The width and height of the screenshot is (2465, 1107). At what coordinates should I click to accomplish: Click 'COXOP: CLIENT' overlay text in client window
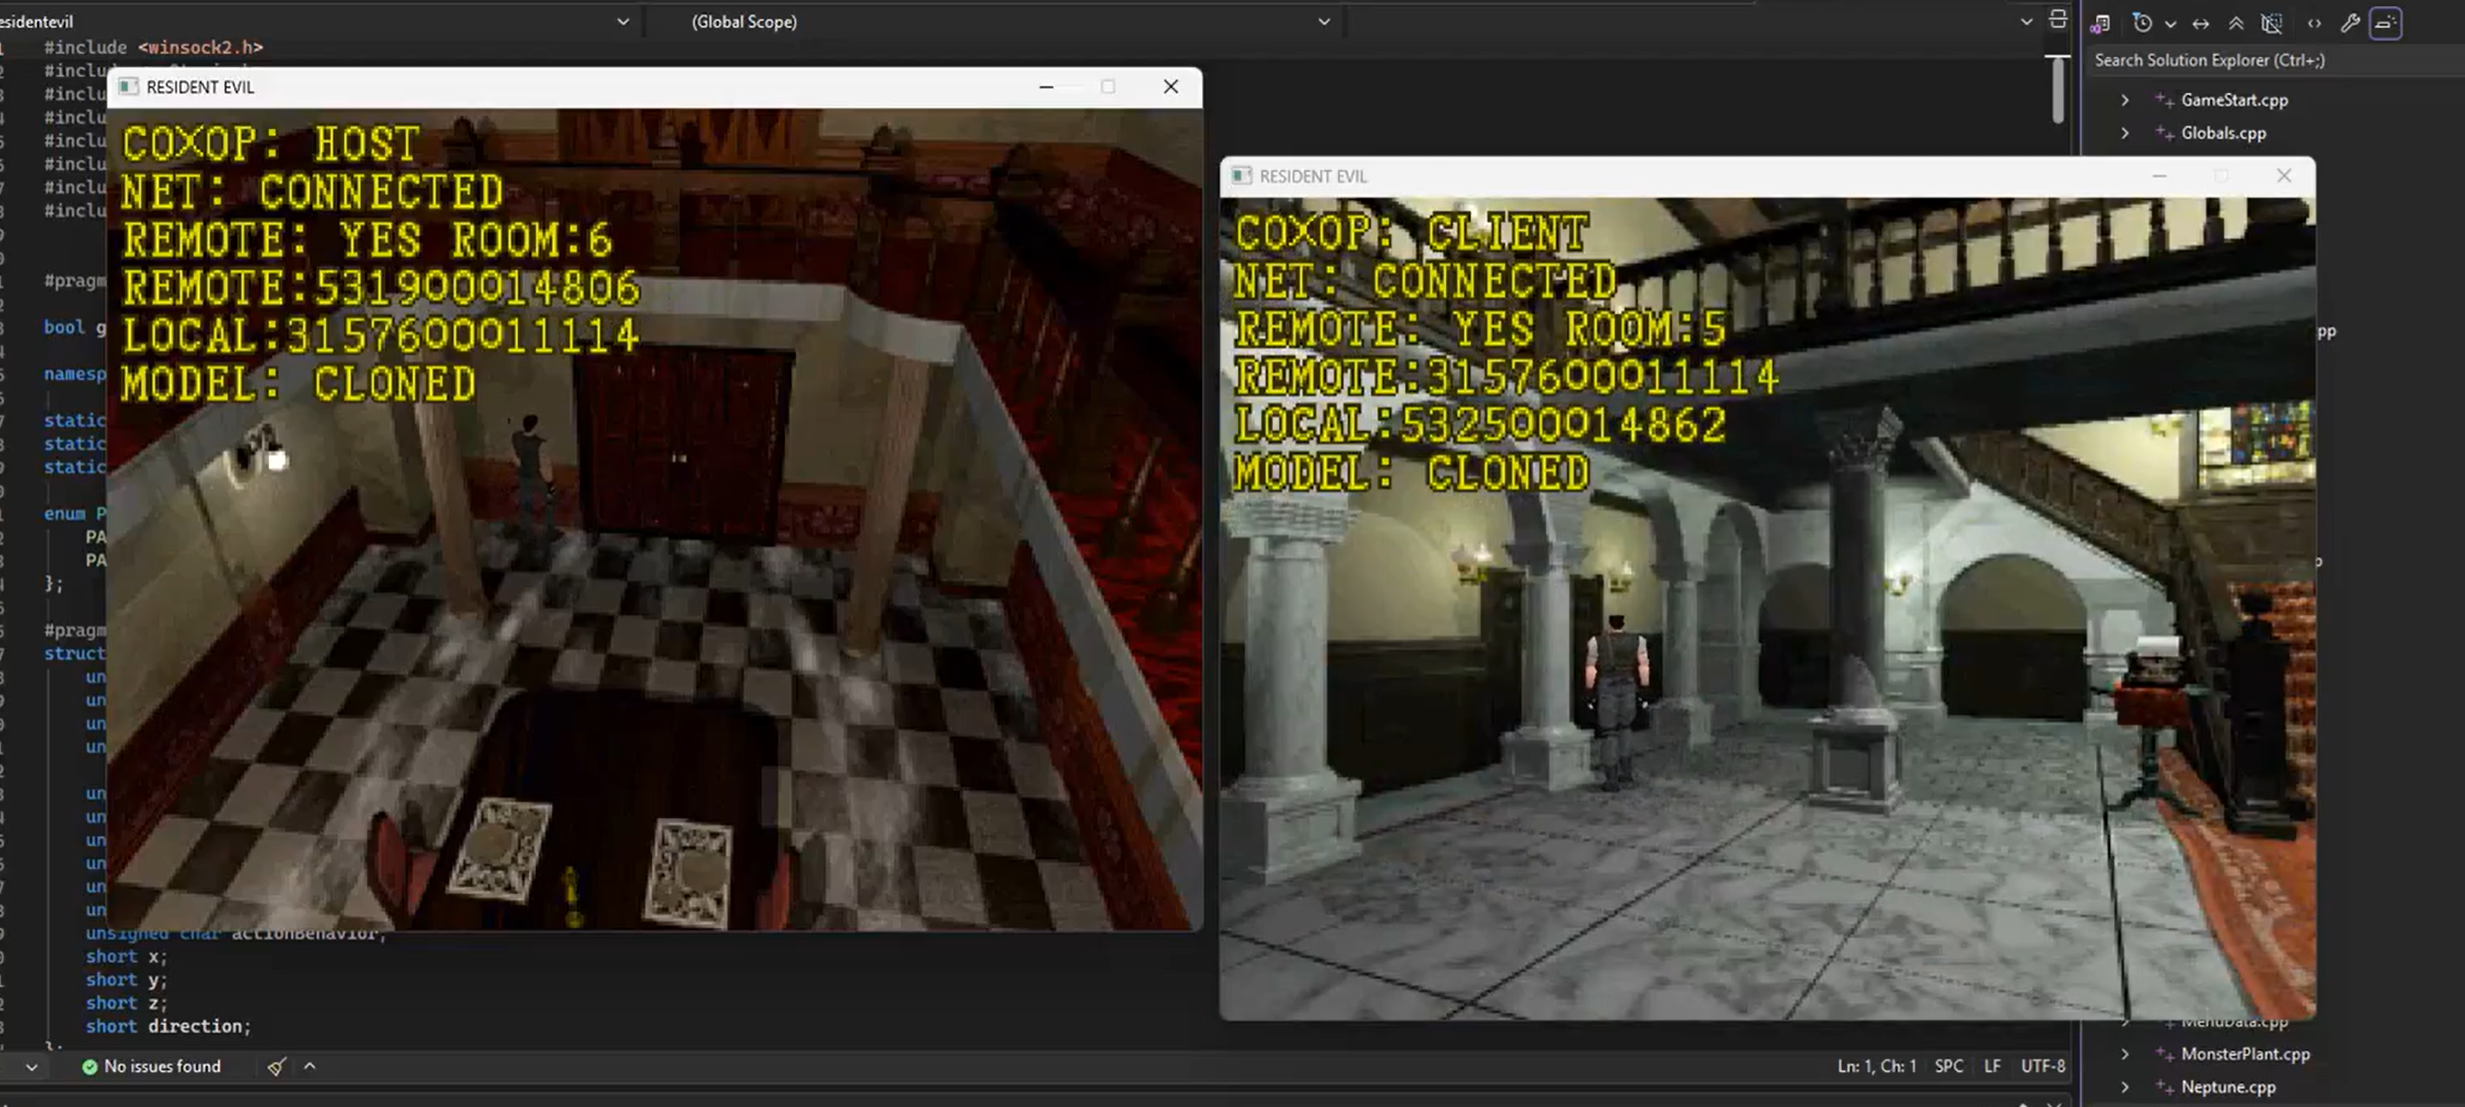(1411, 234)
